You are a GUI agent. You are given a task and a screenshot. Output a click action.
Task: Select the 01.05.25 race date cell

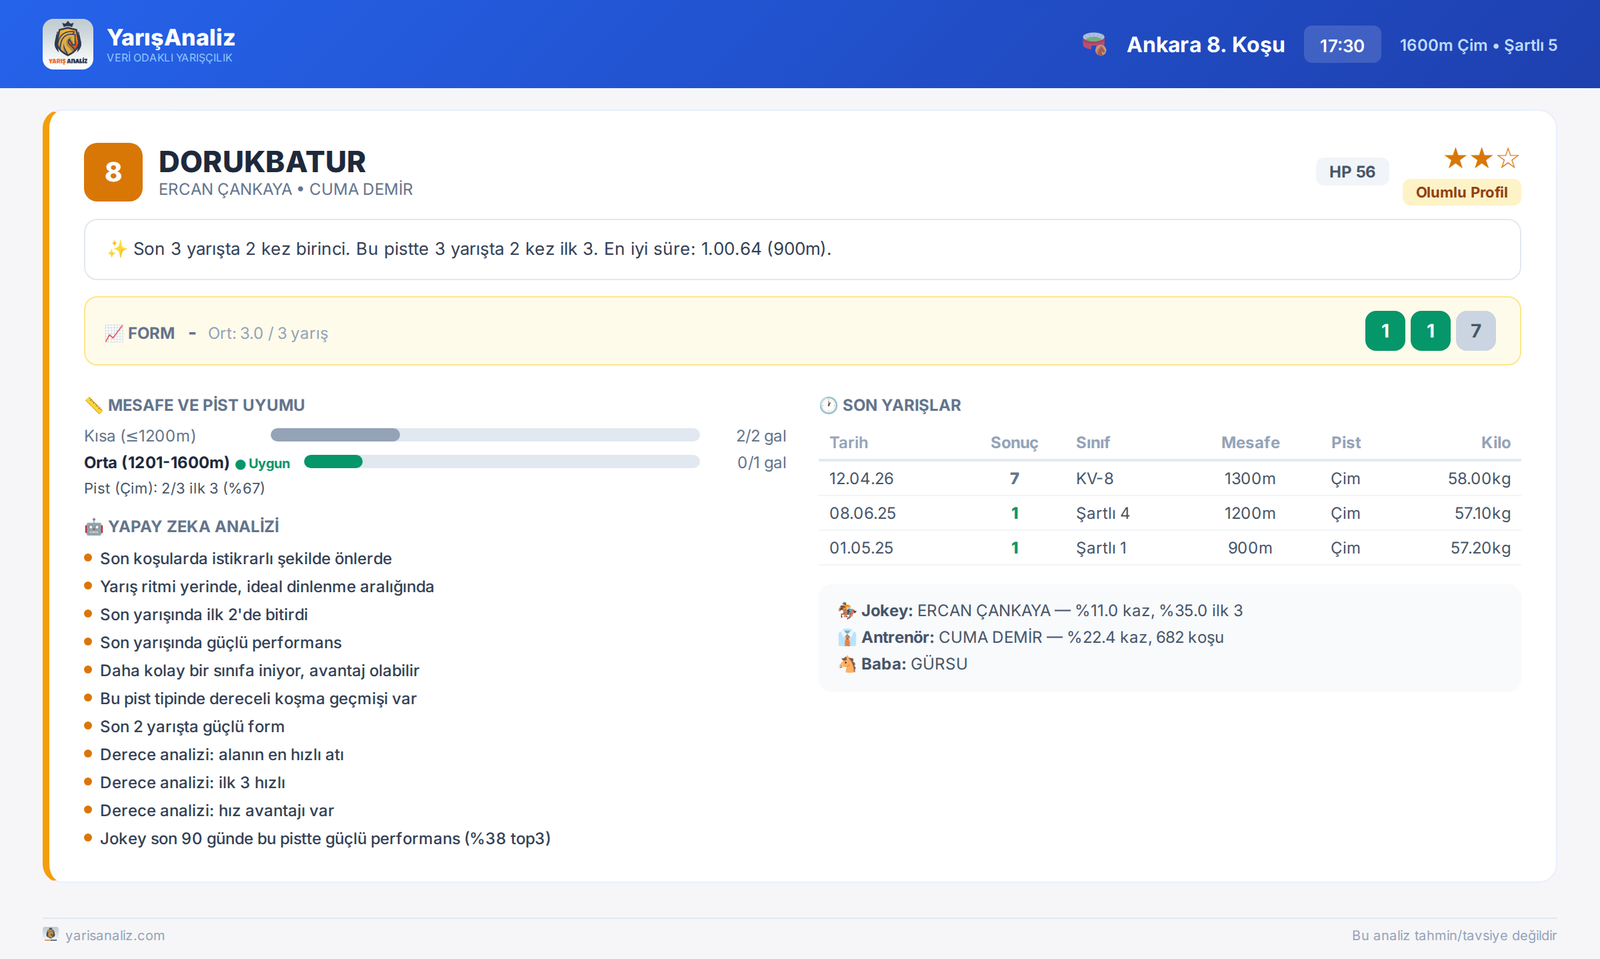(861, 548)
